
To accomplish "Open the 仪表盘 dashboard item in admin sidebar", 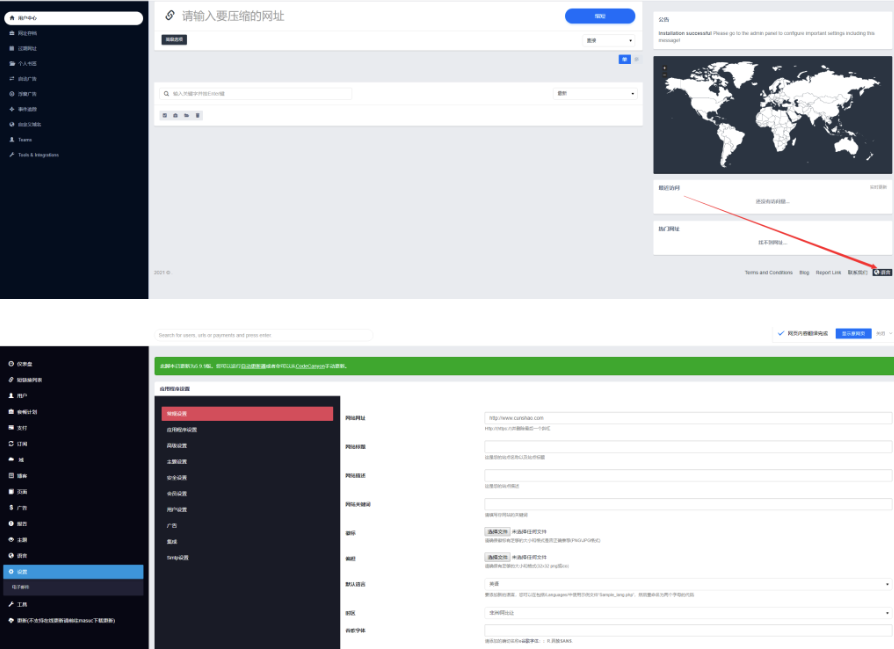I will coord(21,364).
